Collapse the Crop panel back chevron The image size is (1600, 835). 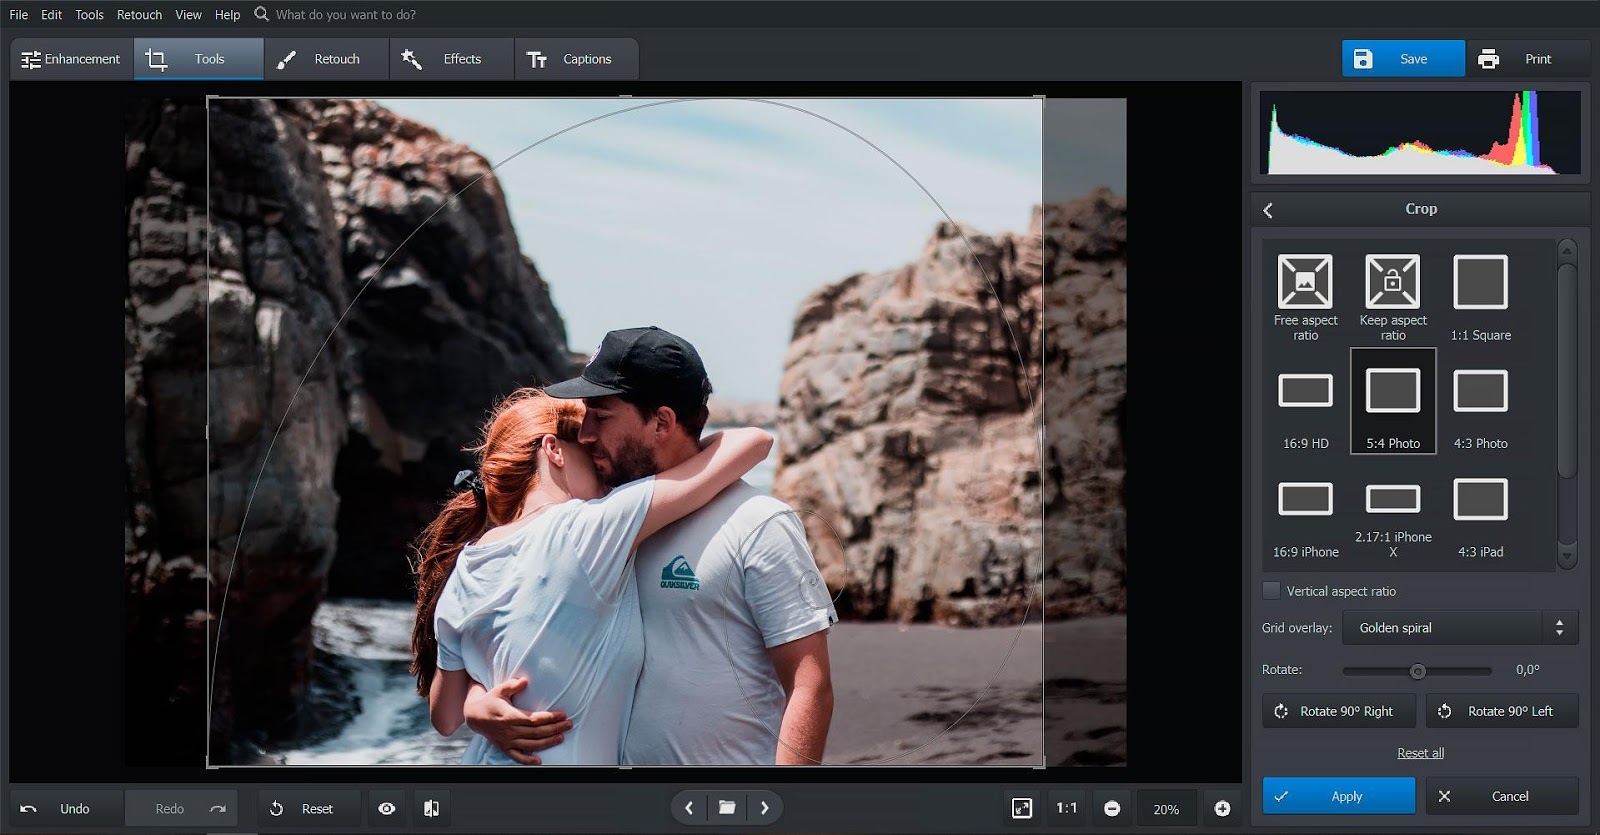(1268, 210)
